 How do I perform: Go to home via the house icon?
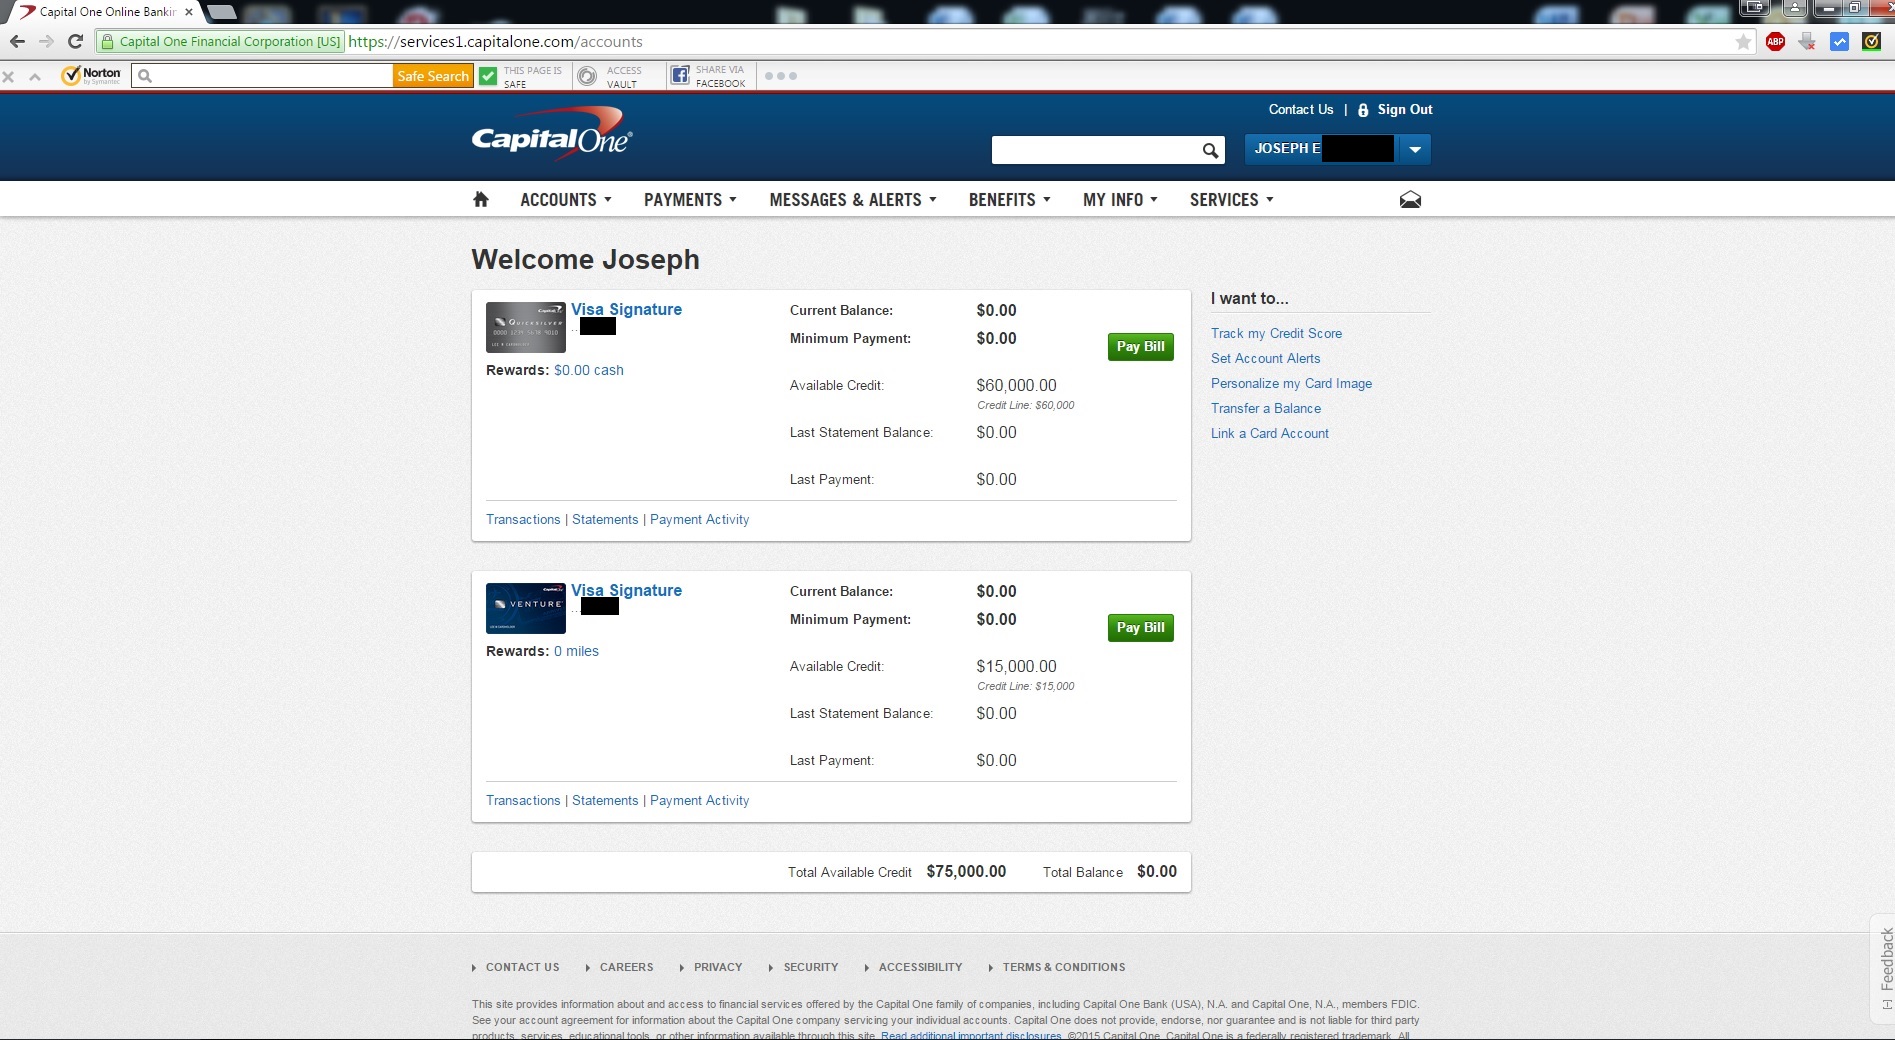pos(481,200)
